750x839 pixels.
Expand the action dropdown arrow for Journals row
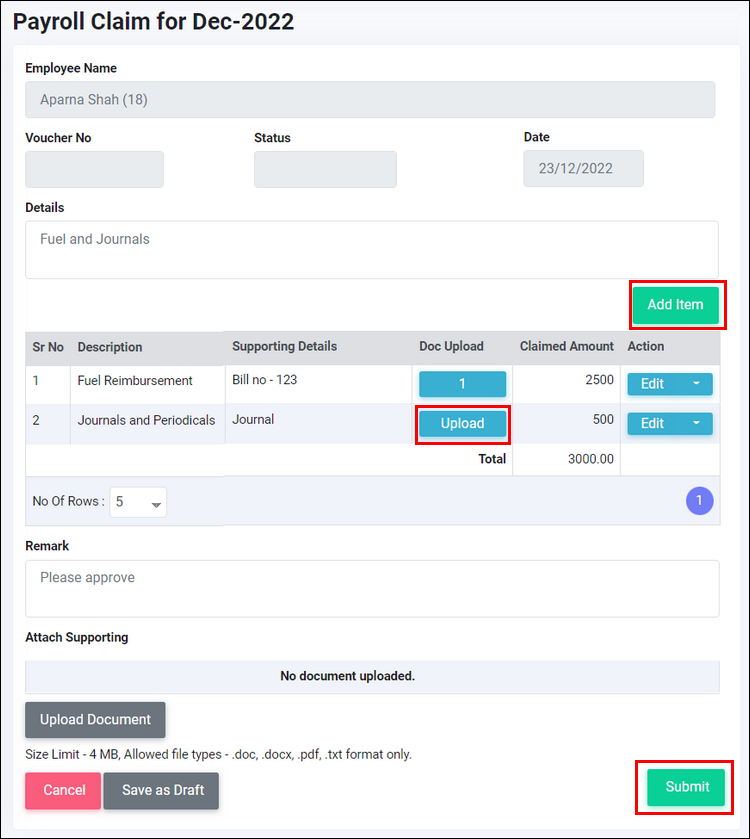(696, 423)
